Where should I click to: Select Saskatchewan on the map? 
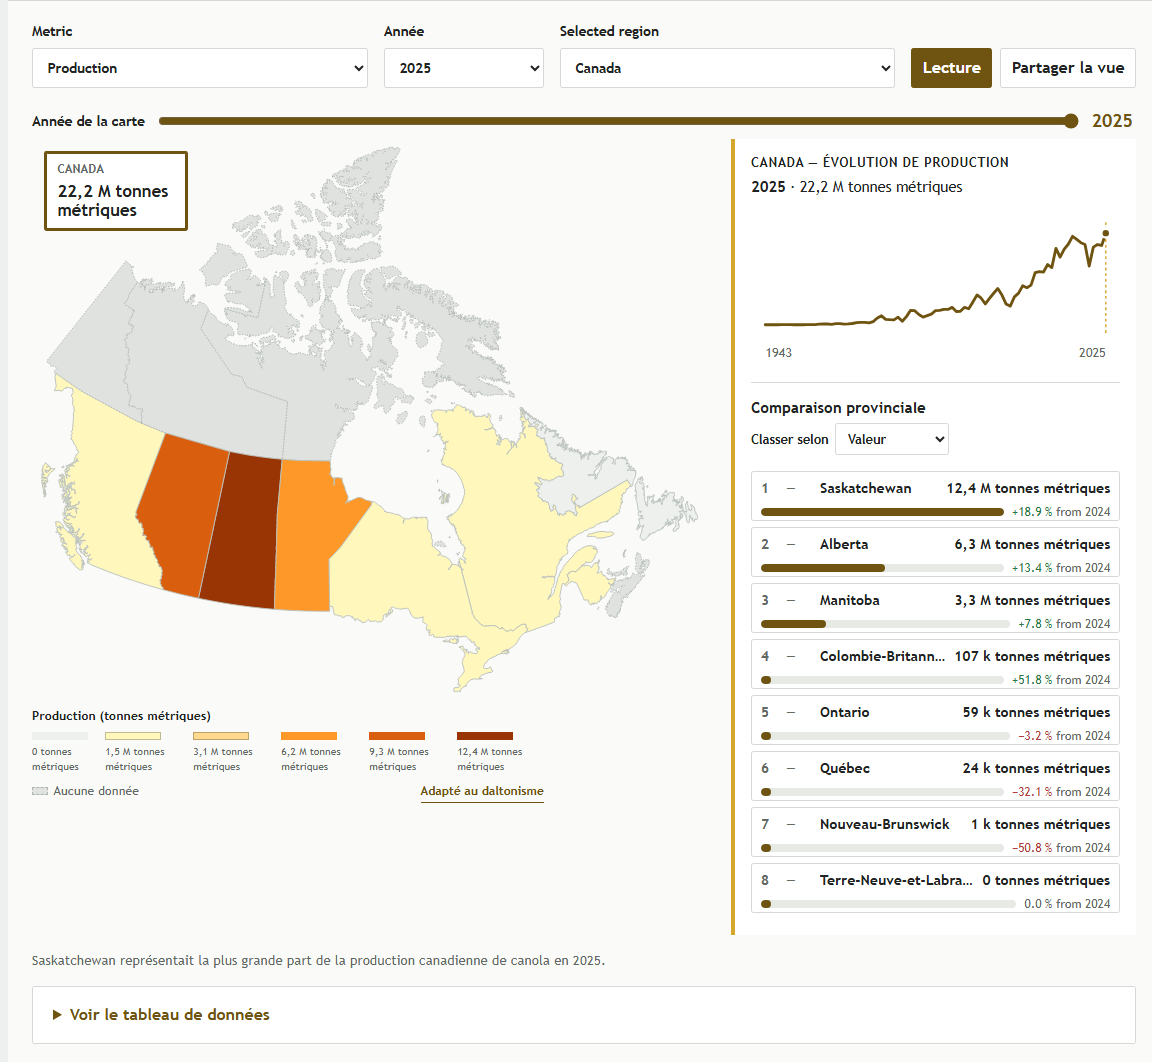(241, 531)
